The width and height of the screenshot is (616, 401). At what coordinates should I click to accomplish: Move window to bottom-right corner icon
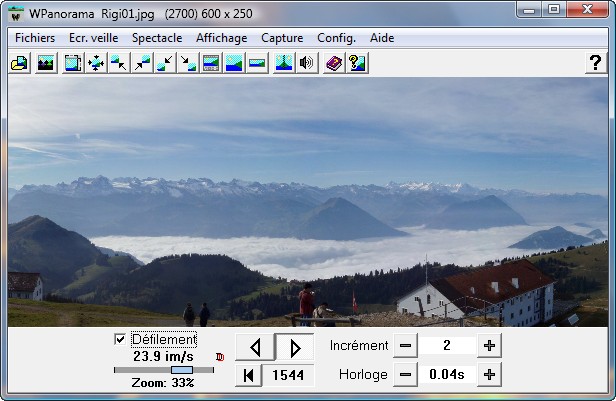188,63
